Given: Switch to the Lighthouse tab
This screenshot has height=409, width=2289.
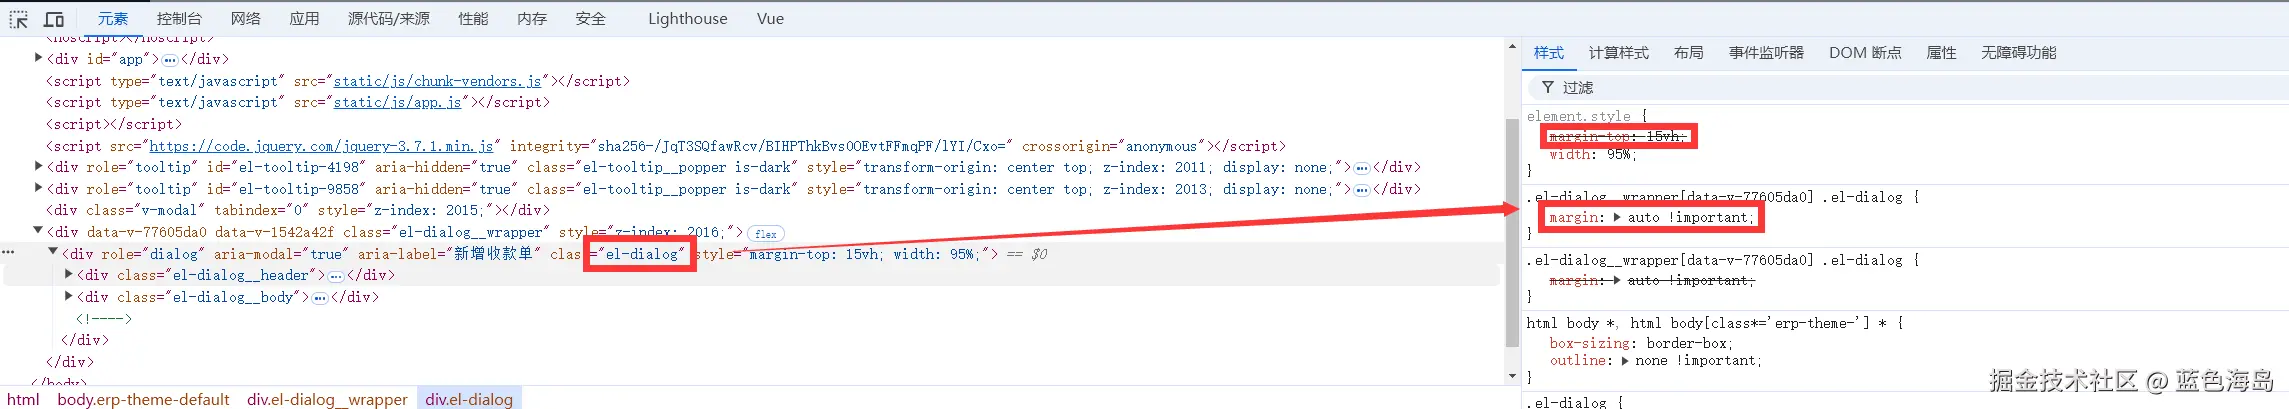Looking at the screenshot, I should (688, 19).
